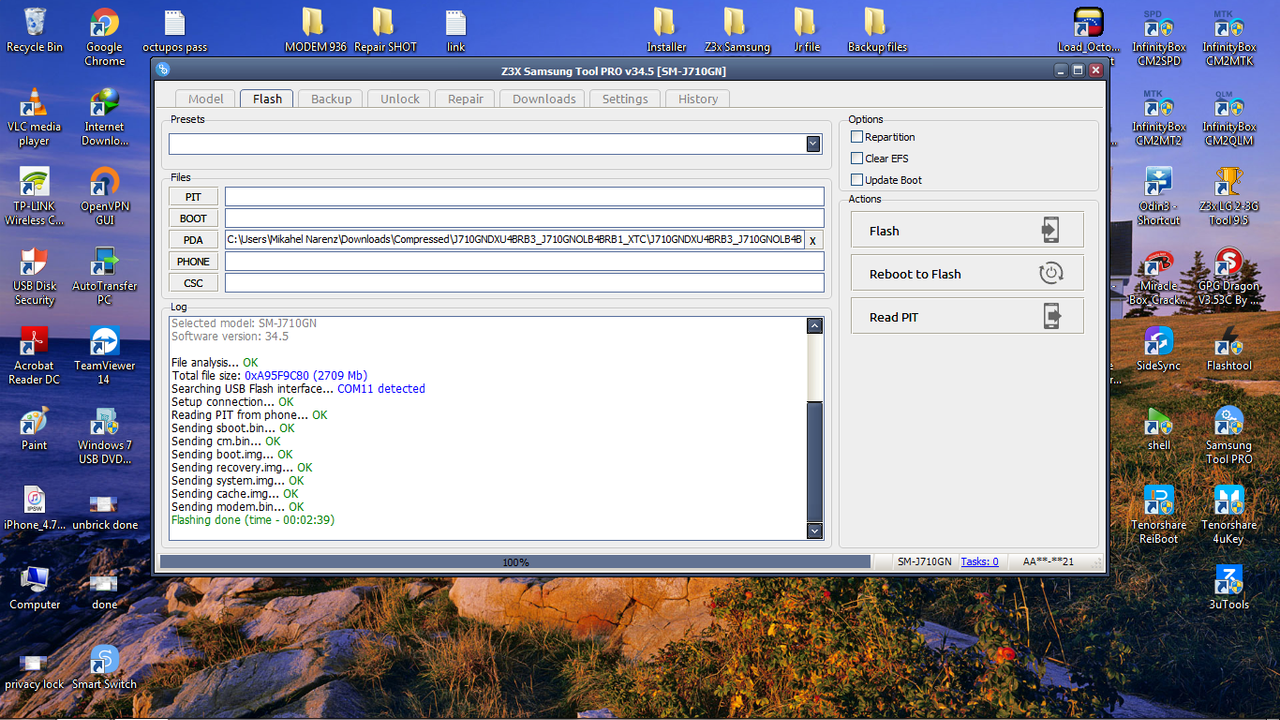The image size is (1280, 720).
Task: Click into the PIT file path field
Action: (x=524, y=197)
